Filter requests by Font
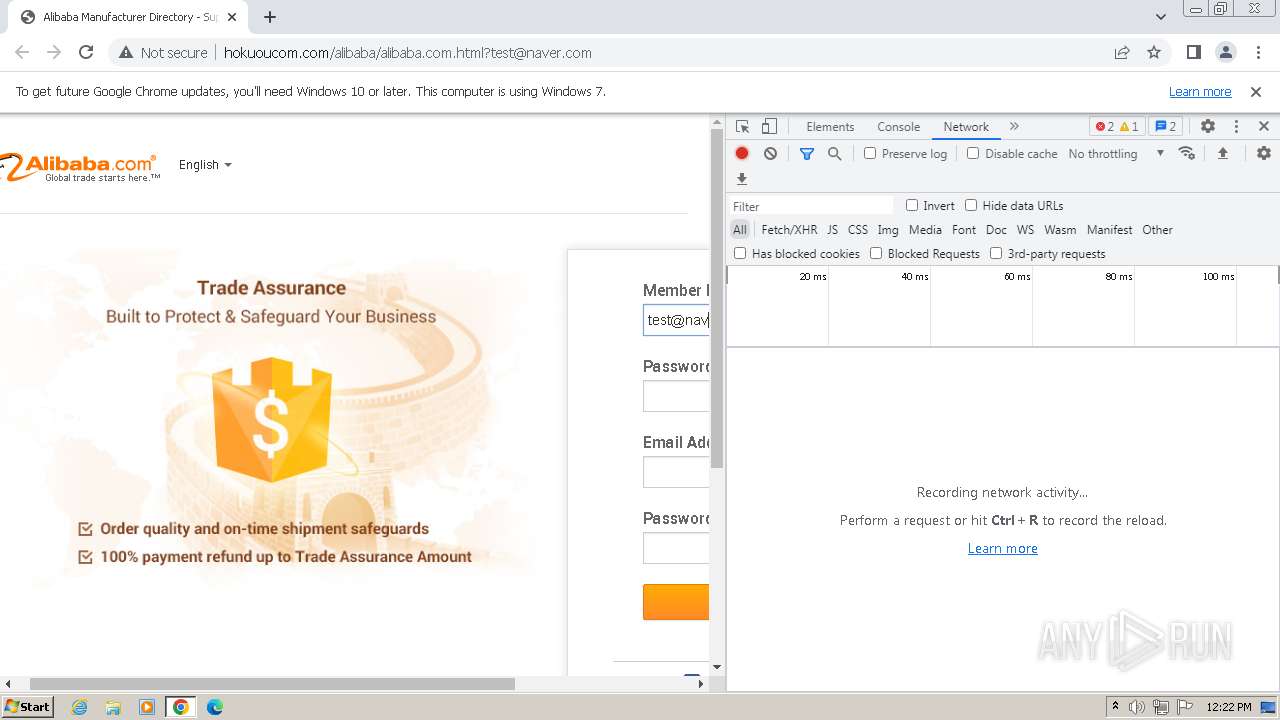The image size is (1280, 720). pos(964,230)
